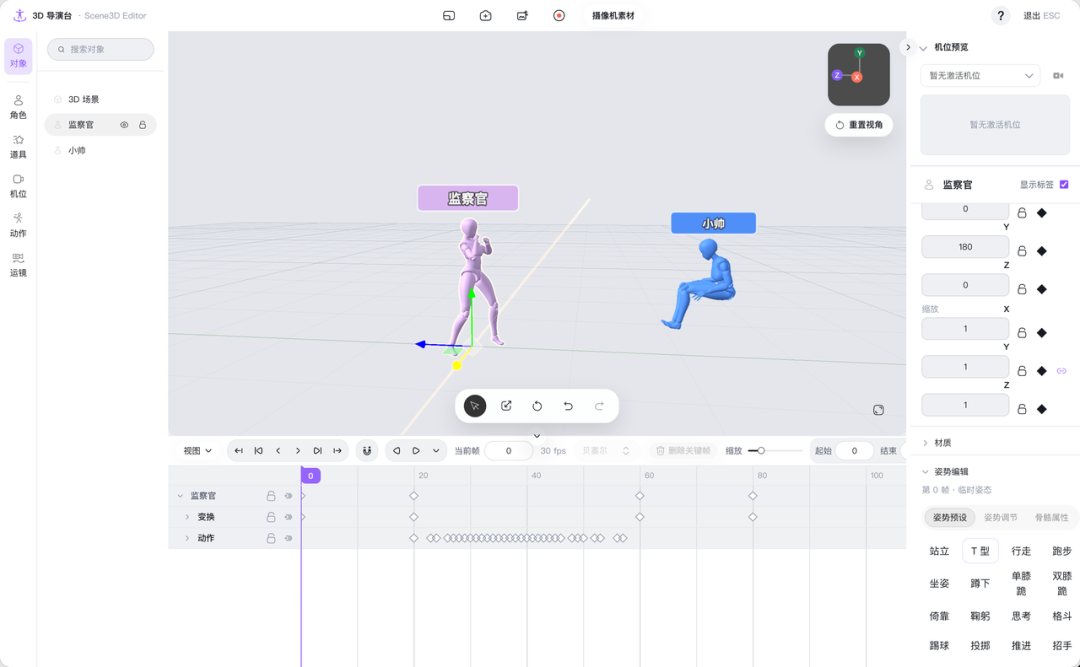
Task: Undo with the viewport toolbar arrow
Action: click(568, 406)
